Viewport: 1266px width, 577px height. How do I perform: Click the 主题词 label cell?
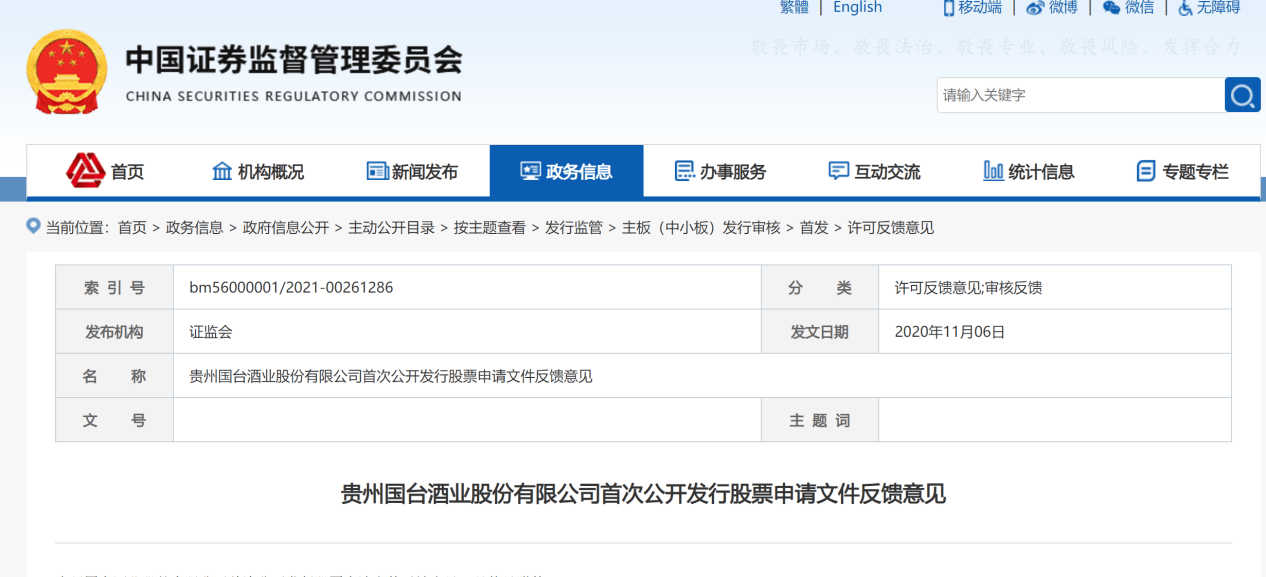pyautogui.click(x=820, y=420)
